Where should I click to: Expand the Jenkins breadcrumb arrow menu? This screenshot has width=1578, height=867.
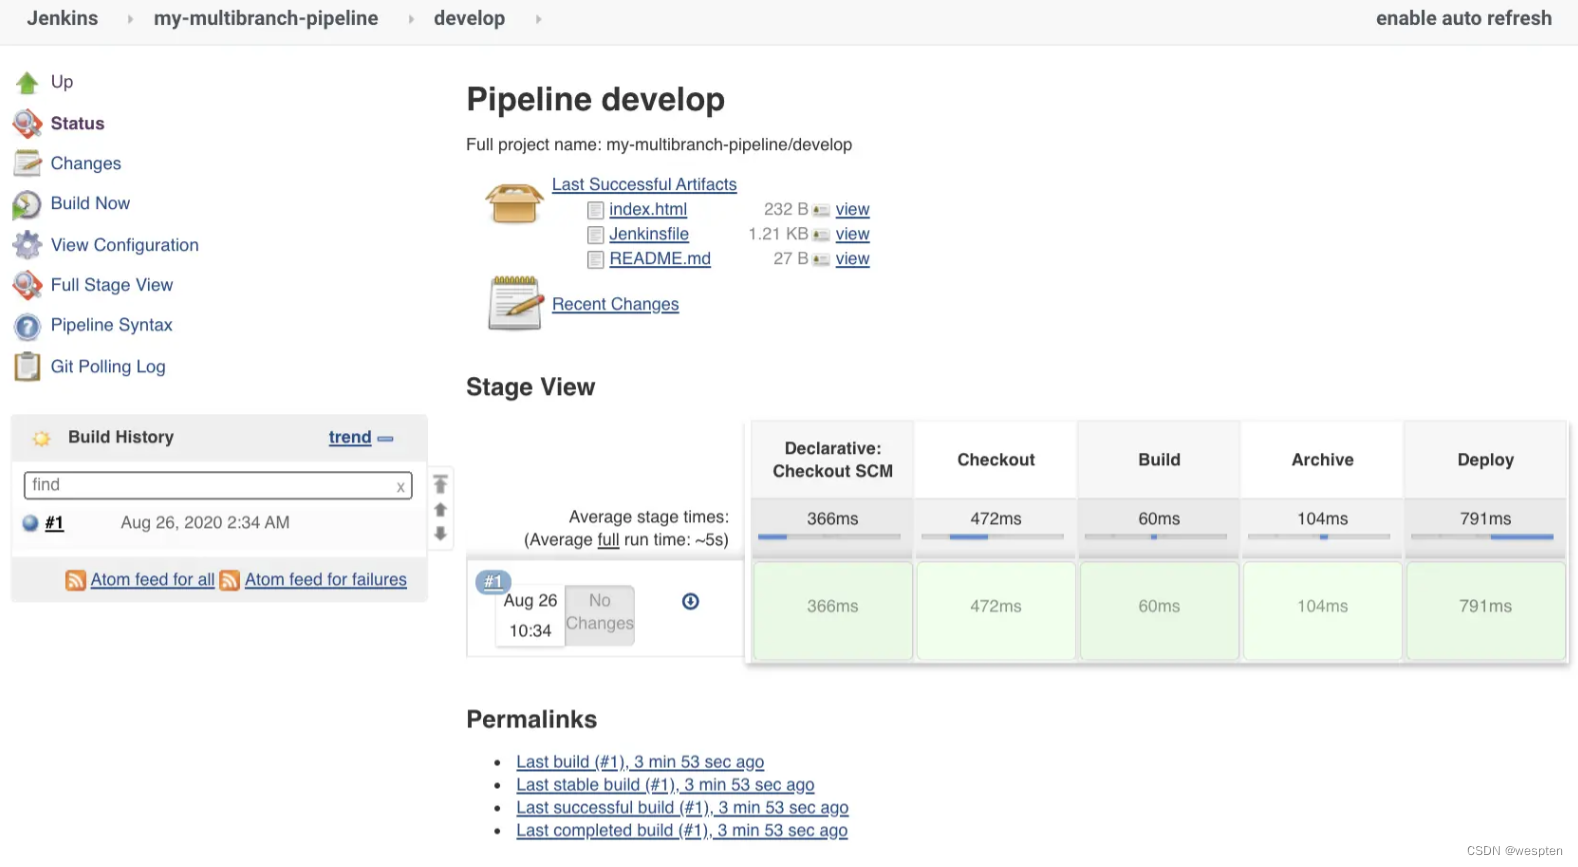[x=130, y=19]
